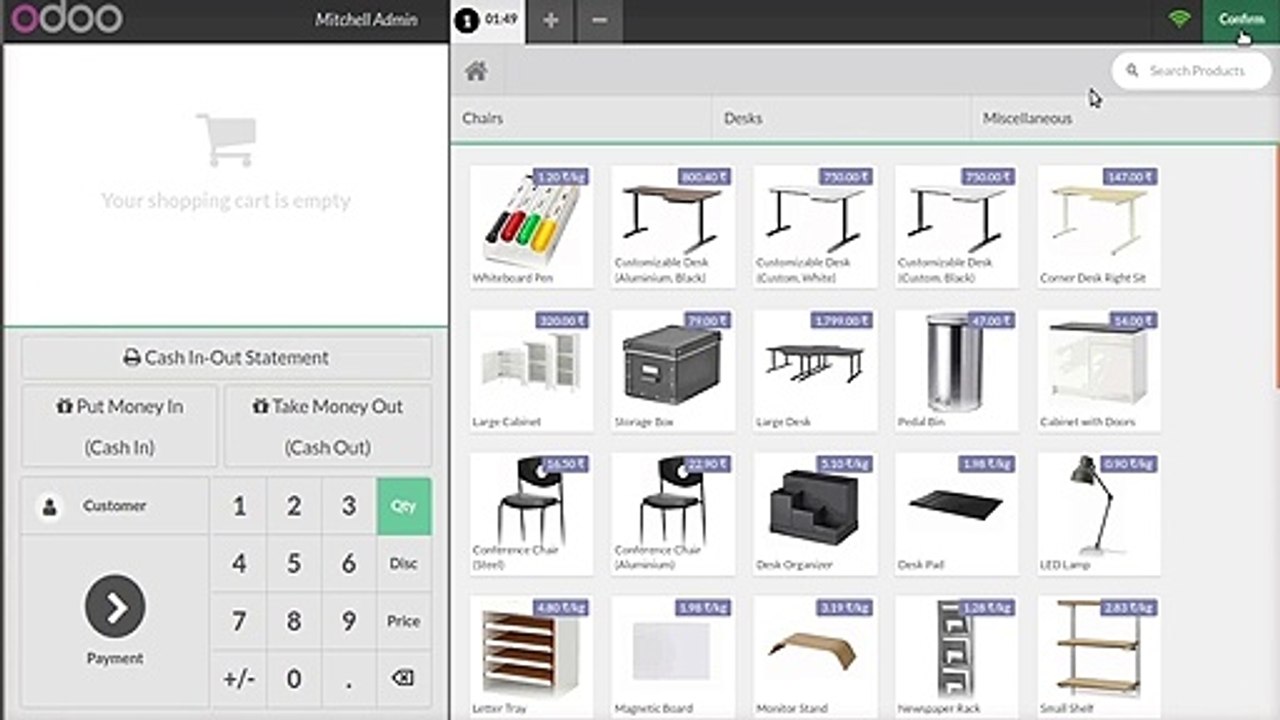Viewport: 1280px width, 720px height.
Task: Open the Chairs category
Action: tap(581, 118)
